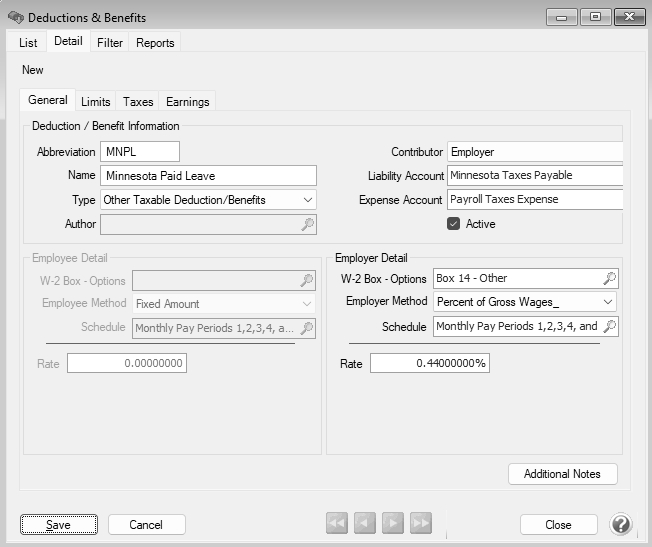
Task: Click the employer Rate input field
Action: 429,363
